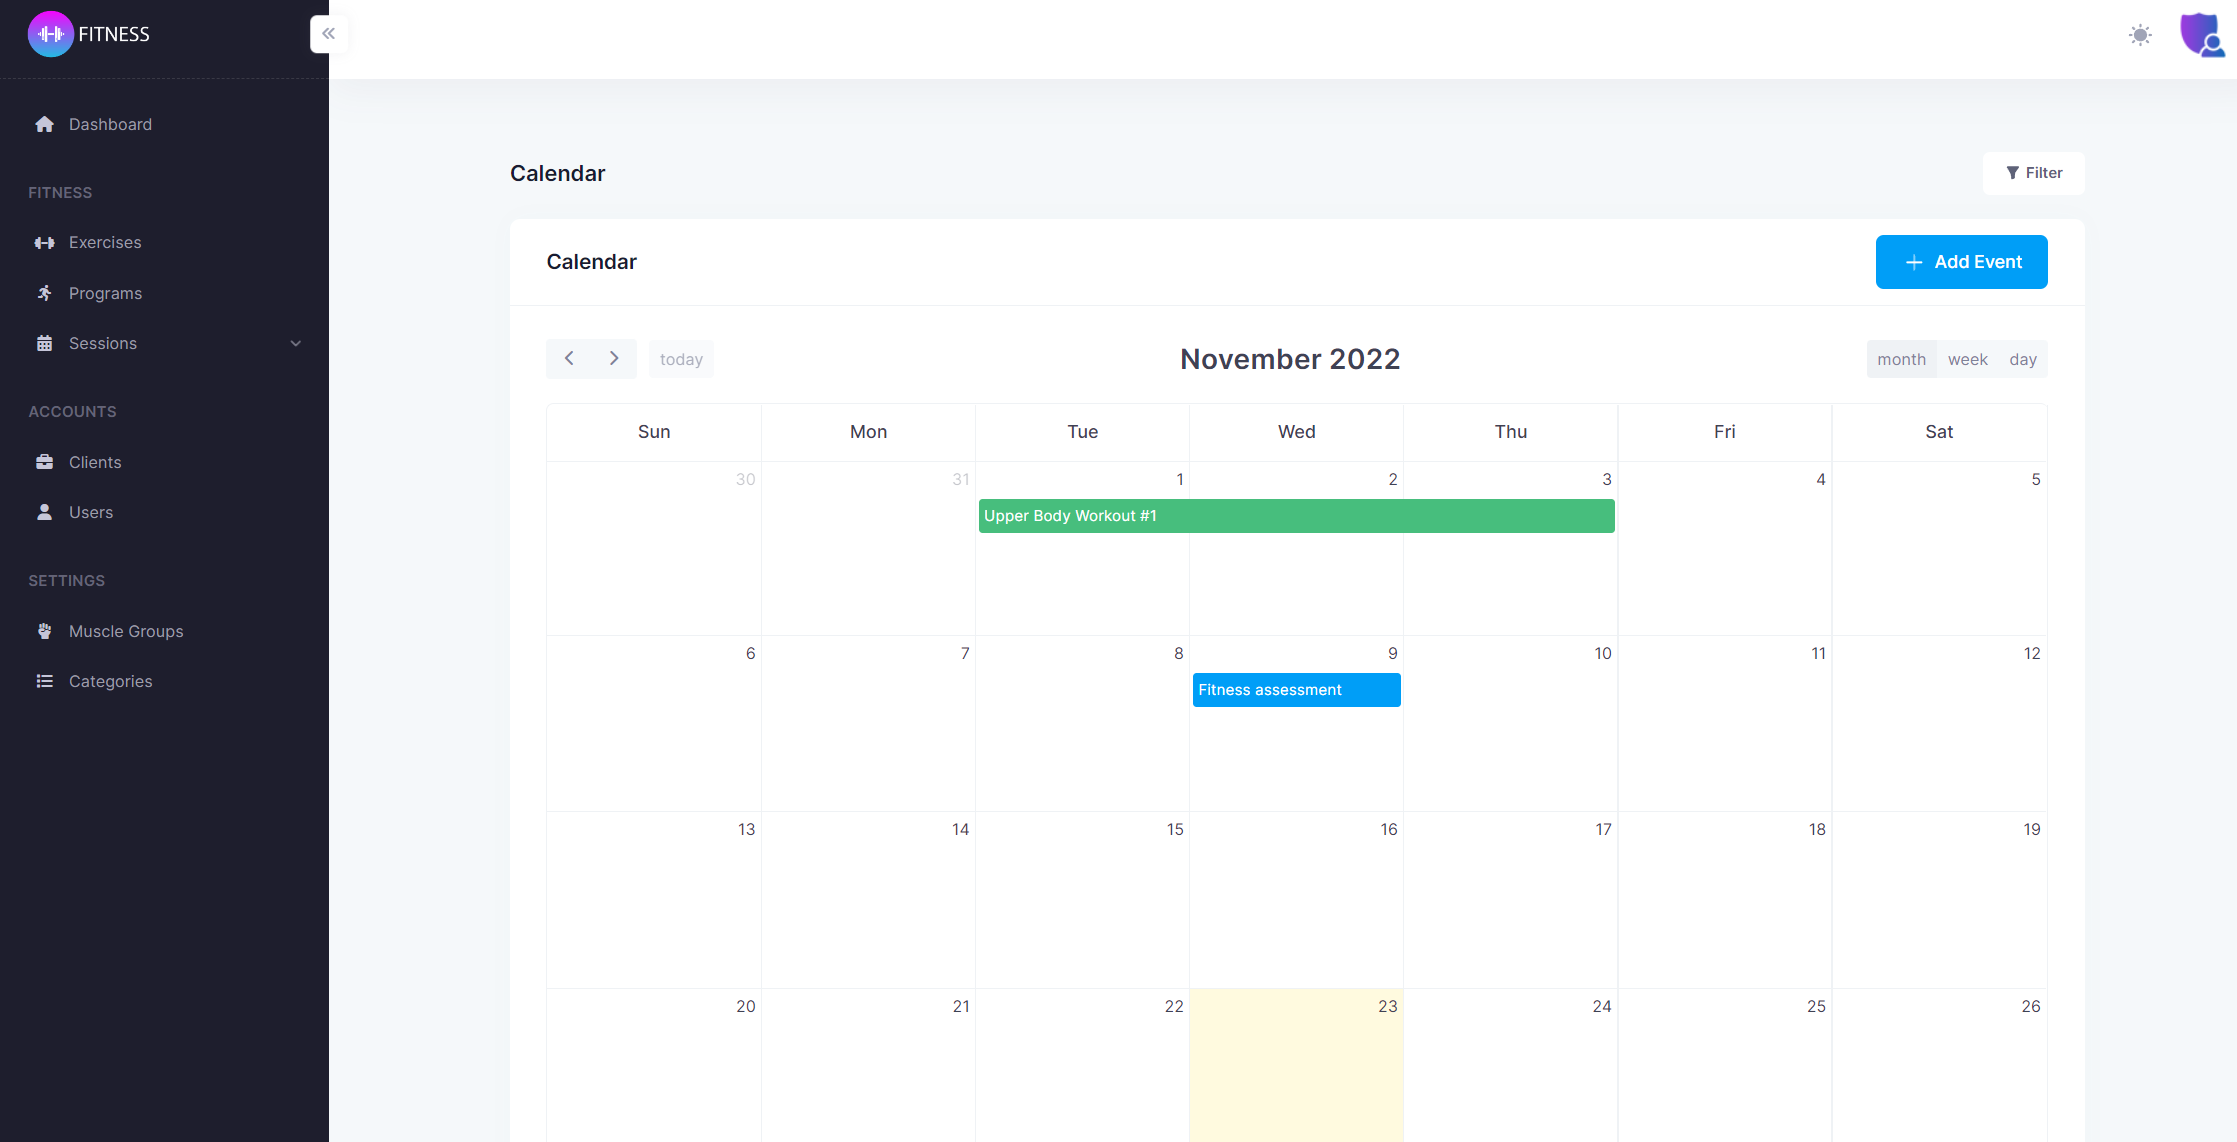
Task: Select the month view tab
Action: 1901,359
